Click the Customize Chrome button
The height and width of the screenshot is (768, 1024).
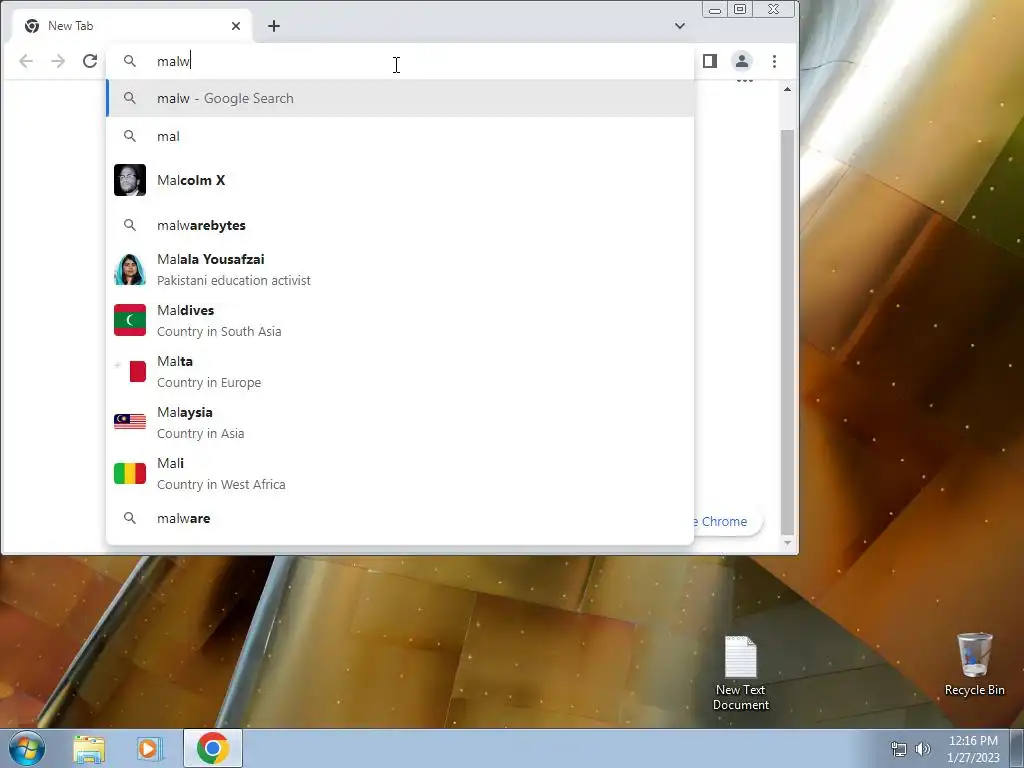coord(728,522)
